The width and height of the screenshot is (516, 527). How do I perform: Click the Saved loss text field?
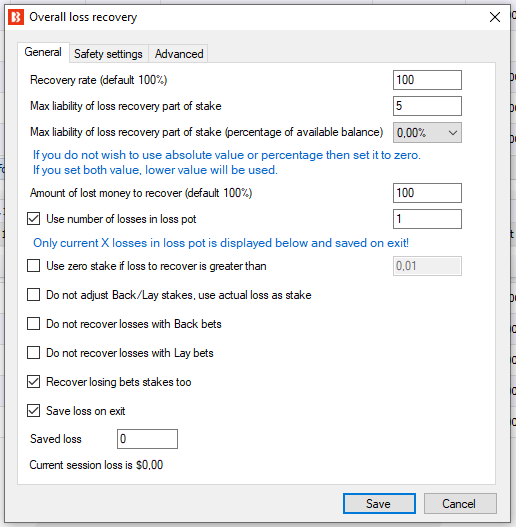pyautogui.click(x=147, y=439)
